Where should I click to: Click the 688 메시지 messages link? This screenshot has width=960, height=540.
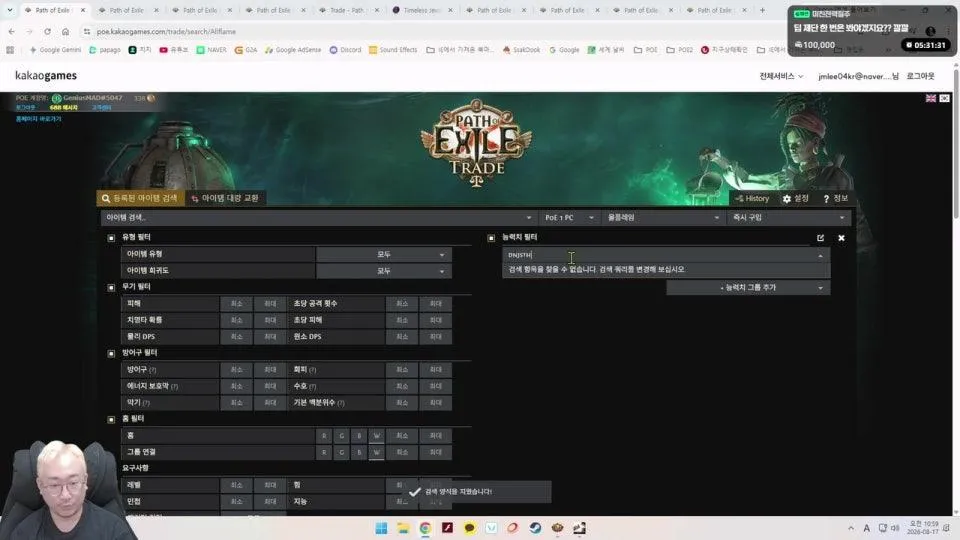coord(64,108)
